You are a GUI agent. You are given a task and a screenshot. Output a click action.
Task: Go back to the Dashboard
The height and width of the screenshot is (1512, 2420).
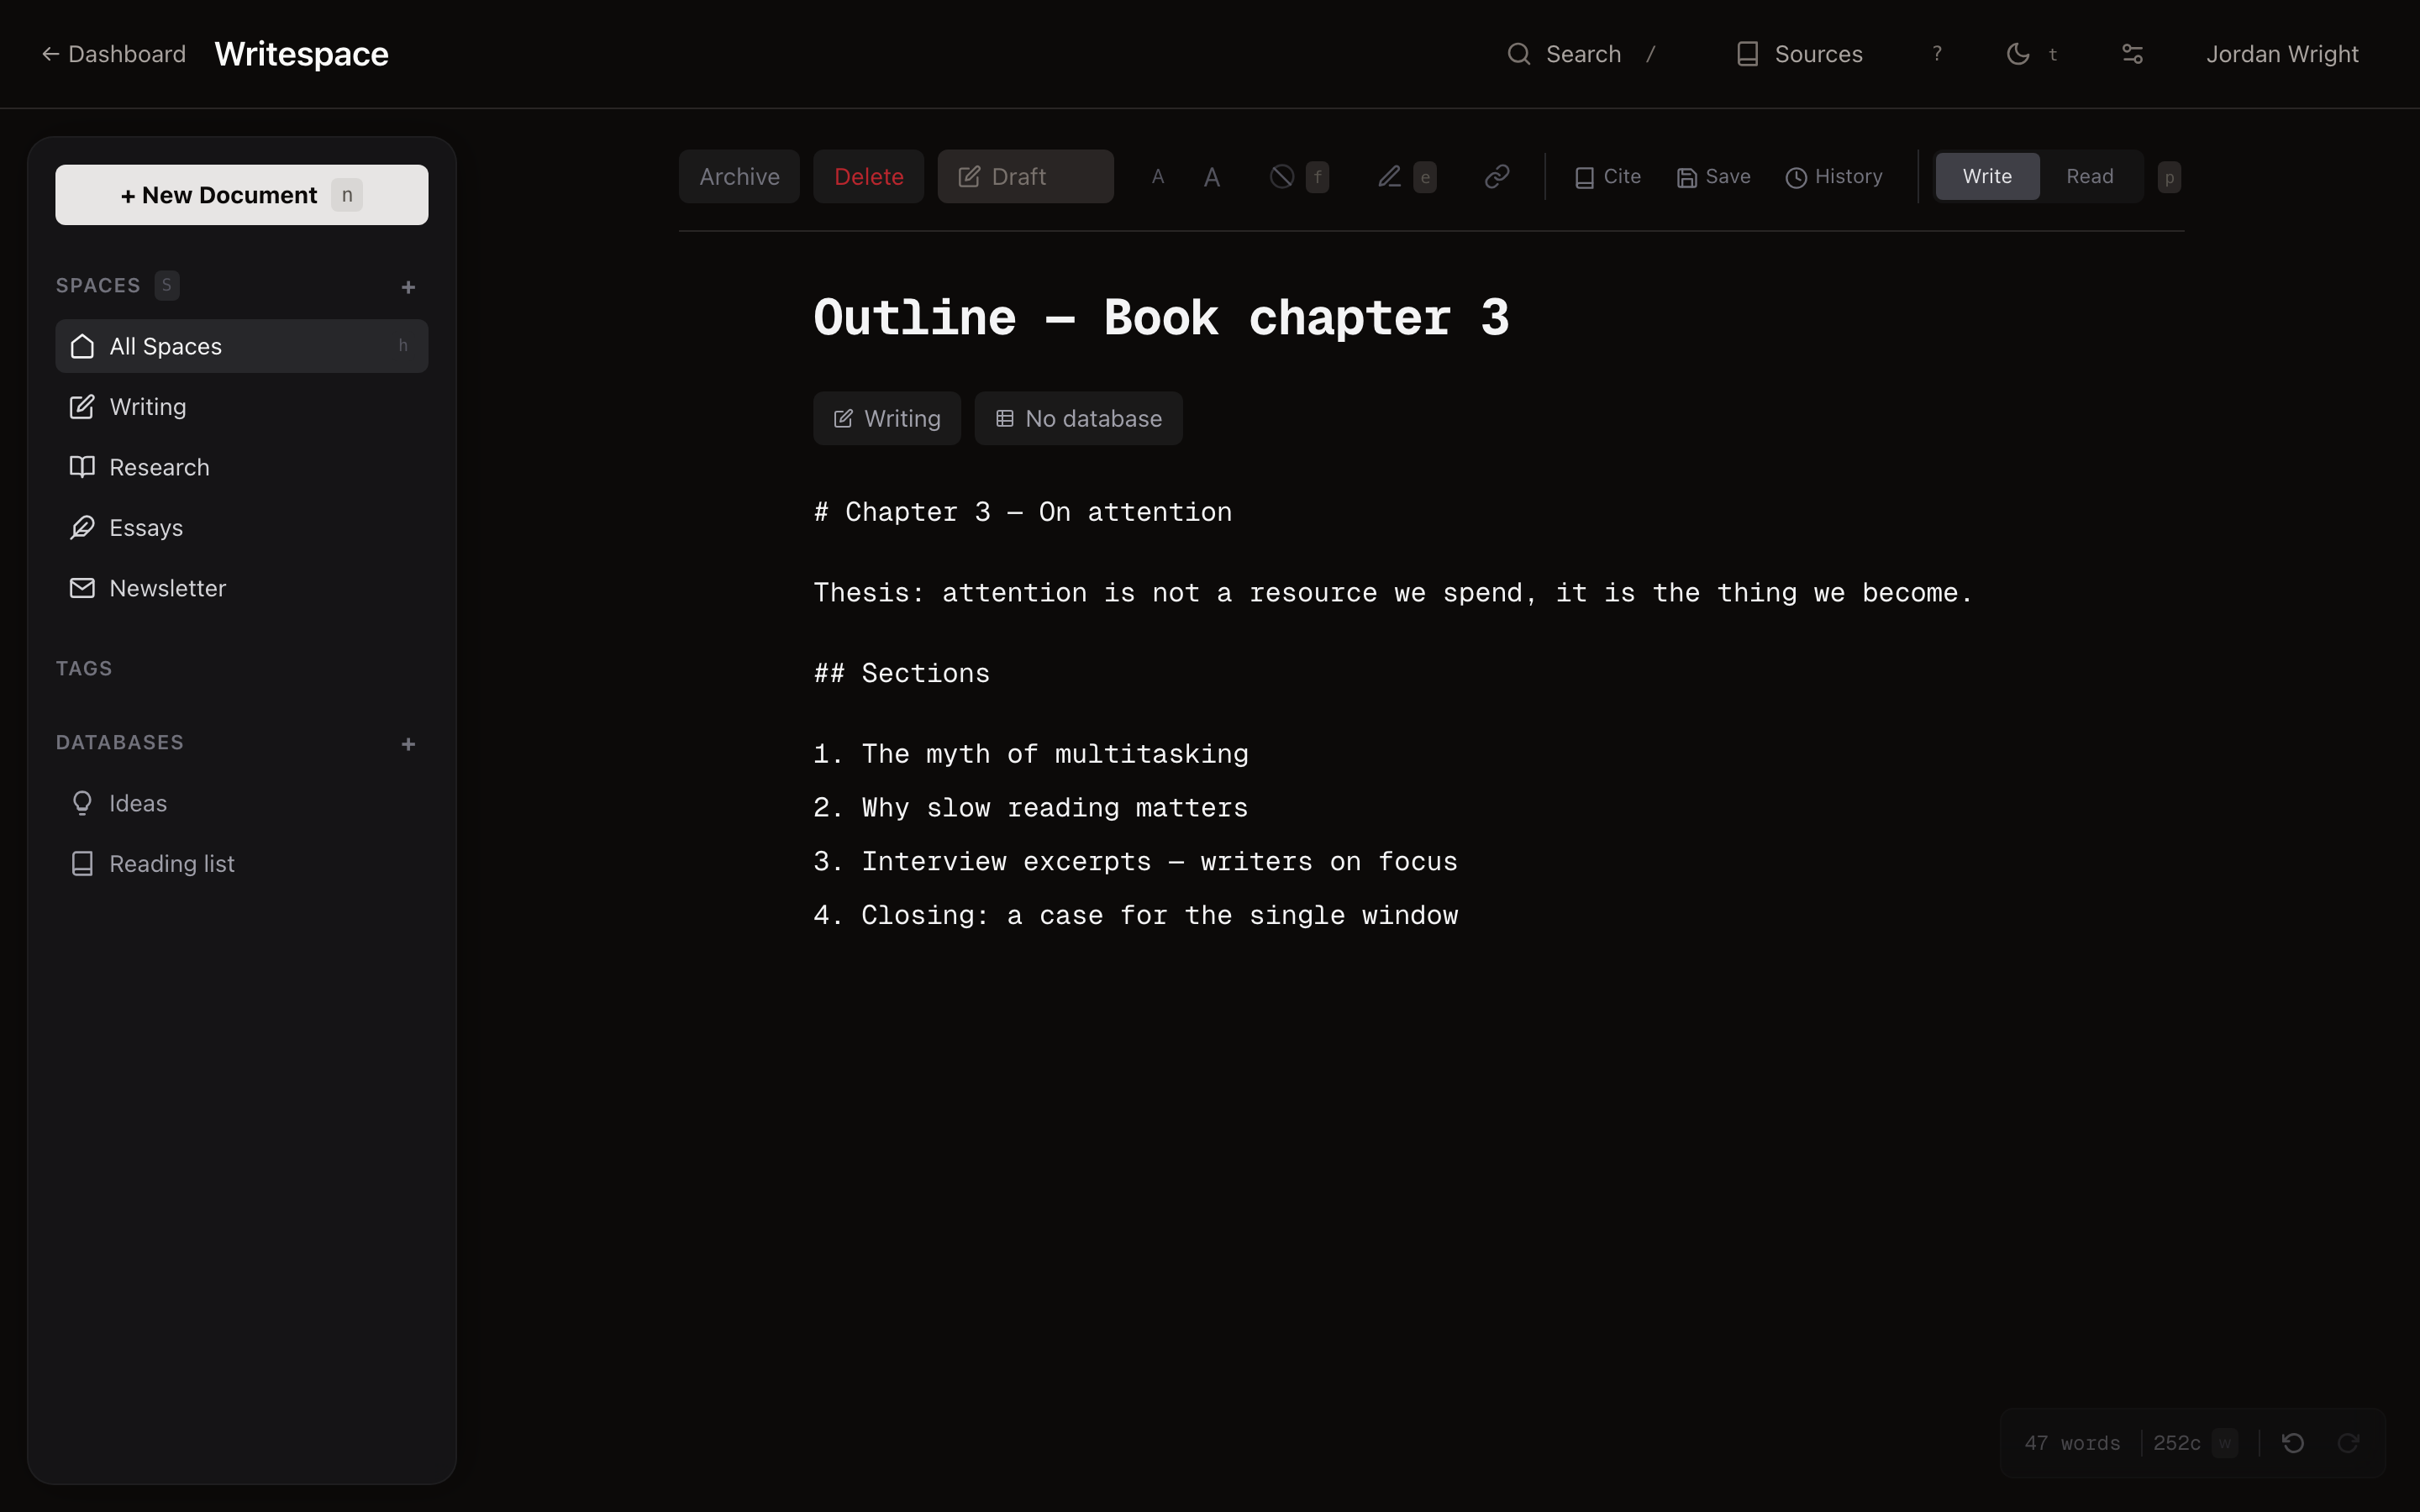(x=112, y=54)
